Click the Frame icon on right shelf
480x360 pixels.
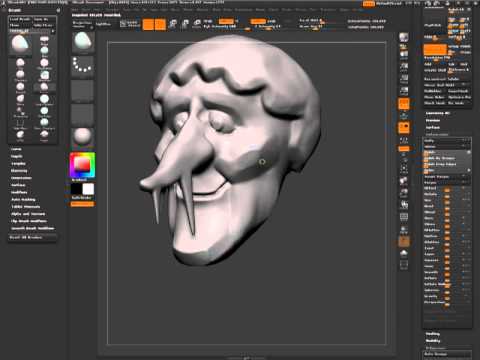tap(404, 169)
